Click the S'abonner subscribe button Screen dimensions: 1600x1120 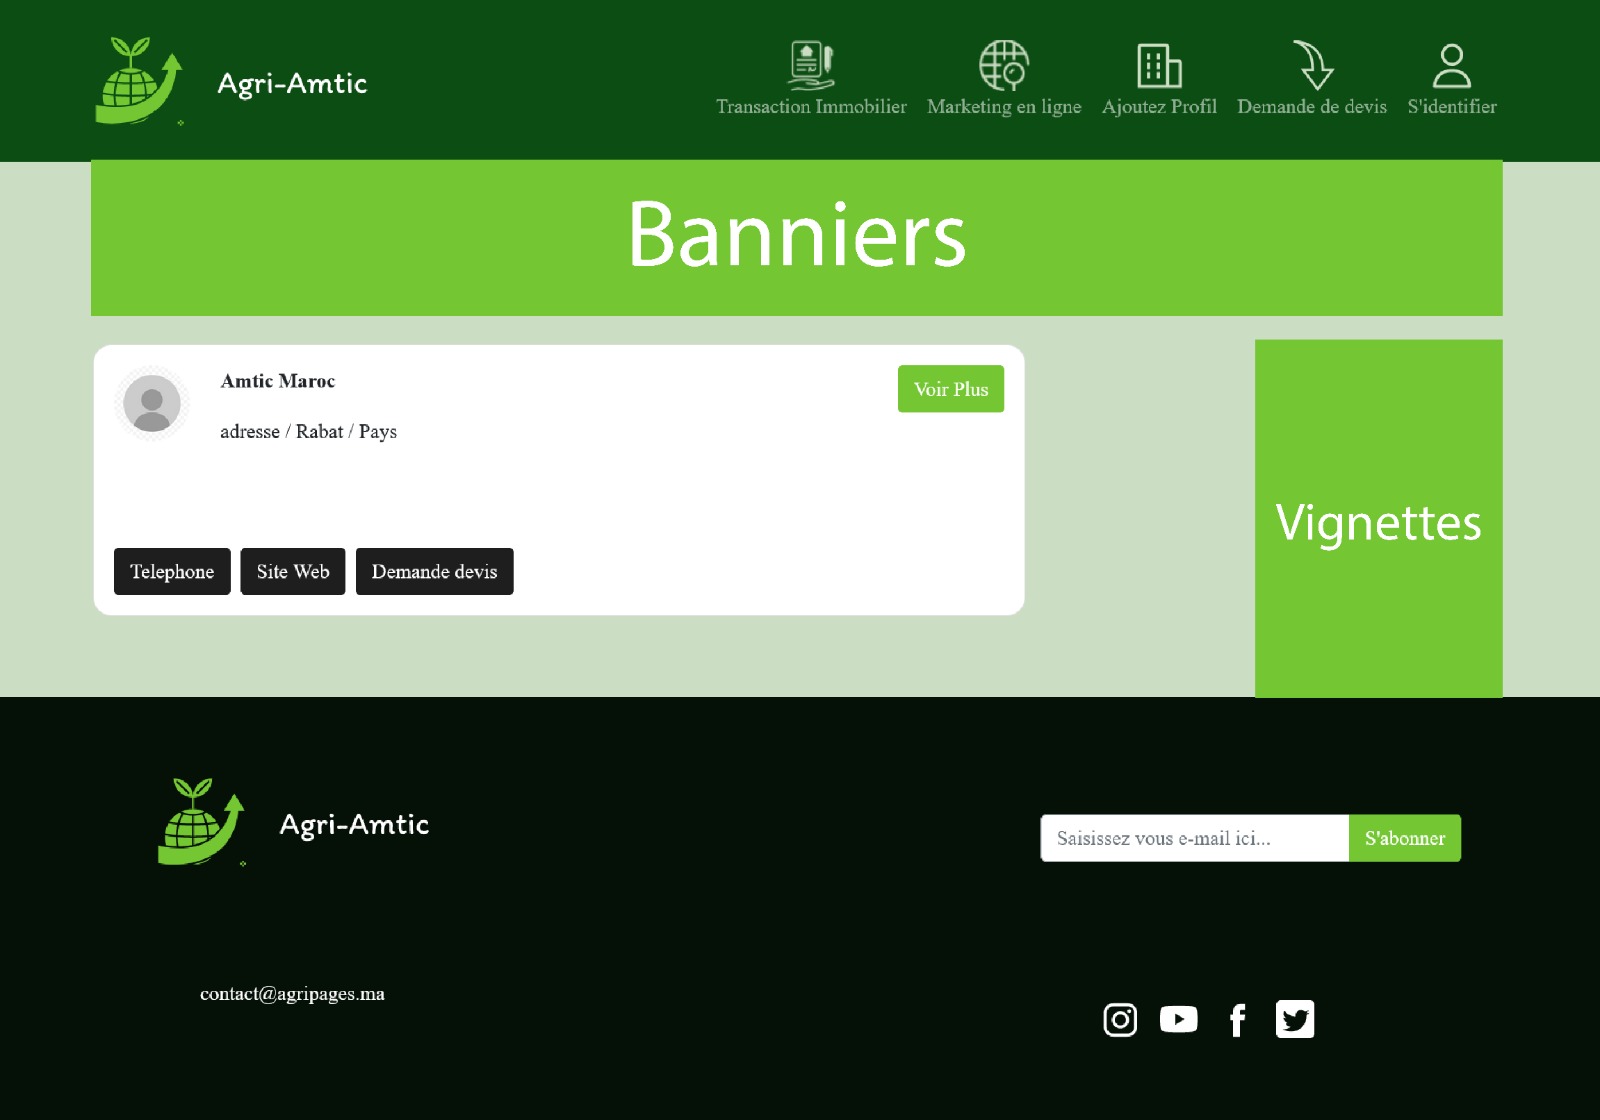1405,838
